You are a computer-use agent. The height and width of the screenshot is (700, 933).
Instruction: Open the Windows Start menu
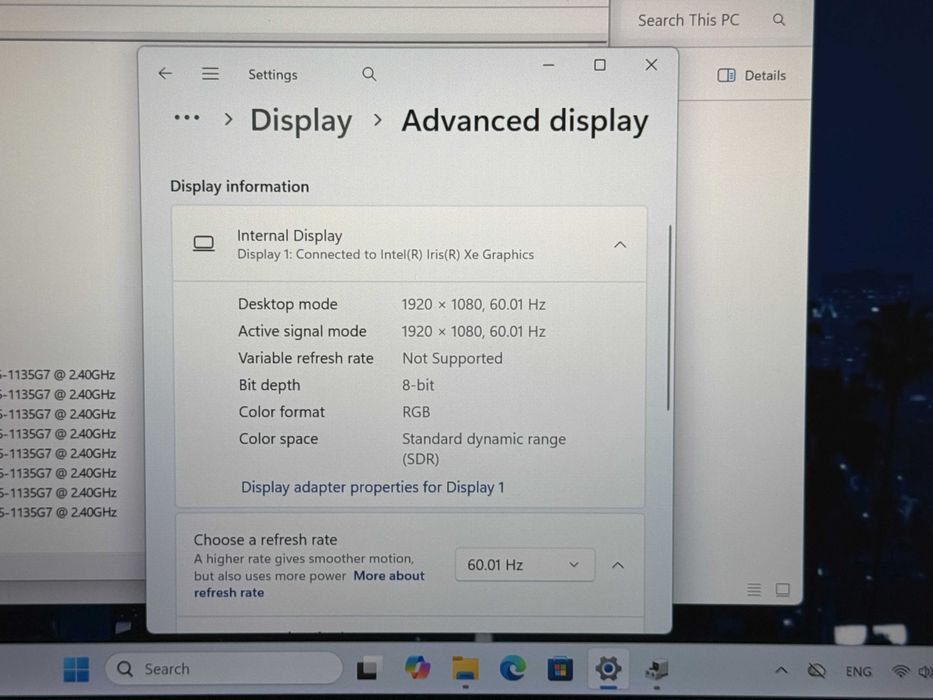tap(76, 670)
